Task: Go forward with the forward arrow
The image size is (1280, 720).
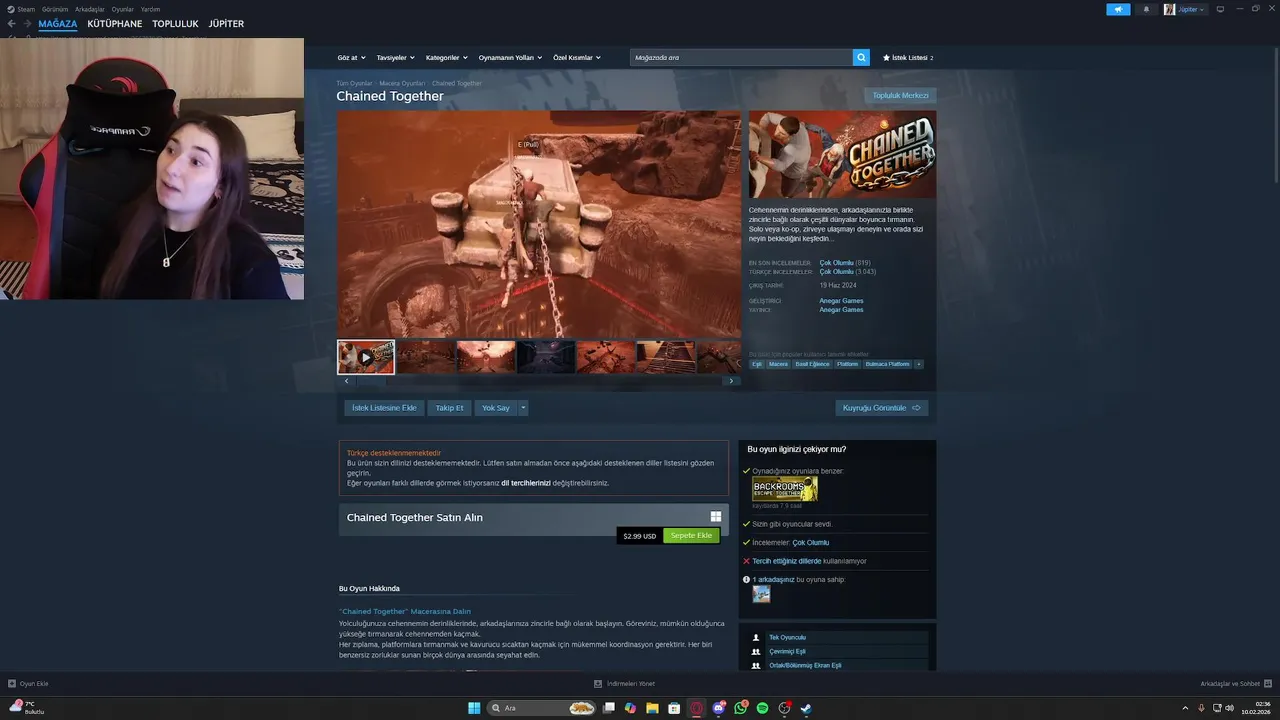Action: click(x=27, y=23)
